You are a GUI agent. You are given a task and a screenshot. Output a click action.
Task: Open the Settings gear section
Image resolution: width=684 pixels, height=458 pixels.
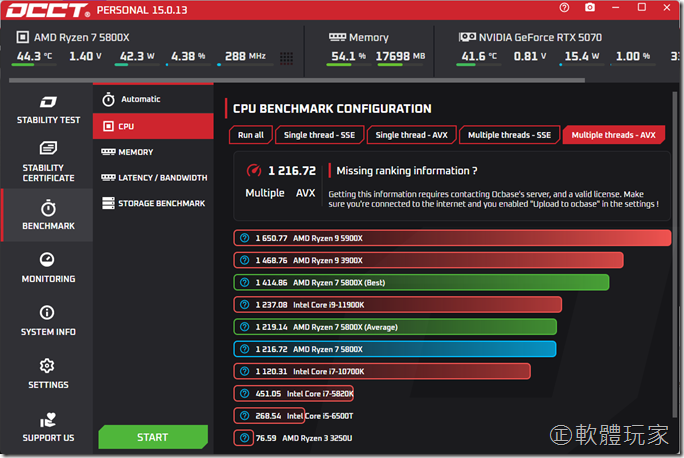pos(48,374)
